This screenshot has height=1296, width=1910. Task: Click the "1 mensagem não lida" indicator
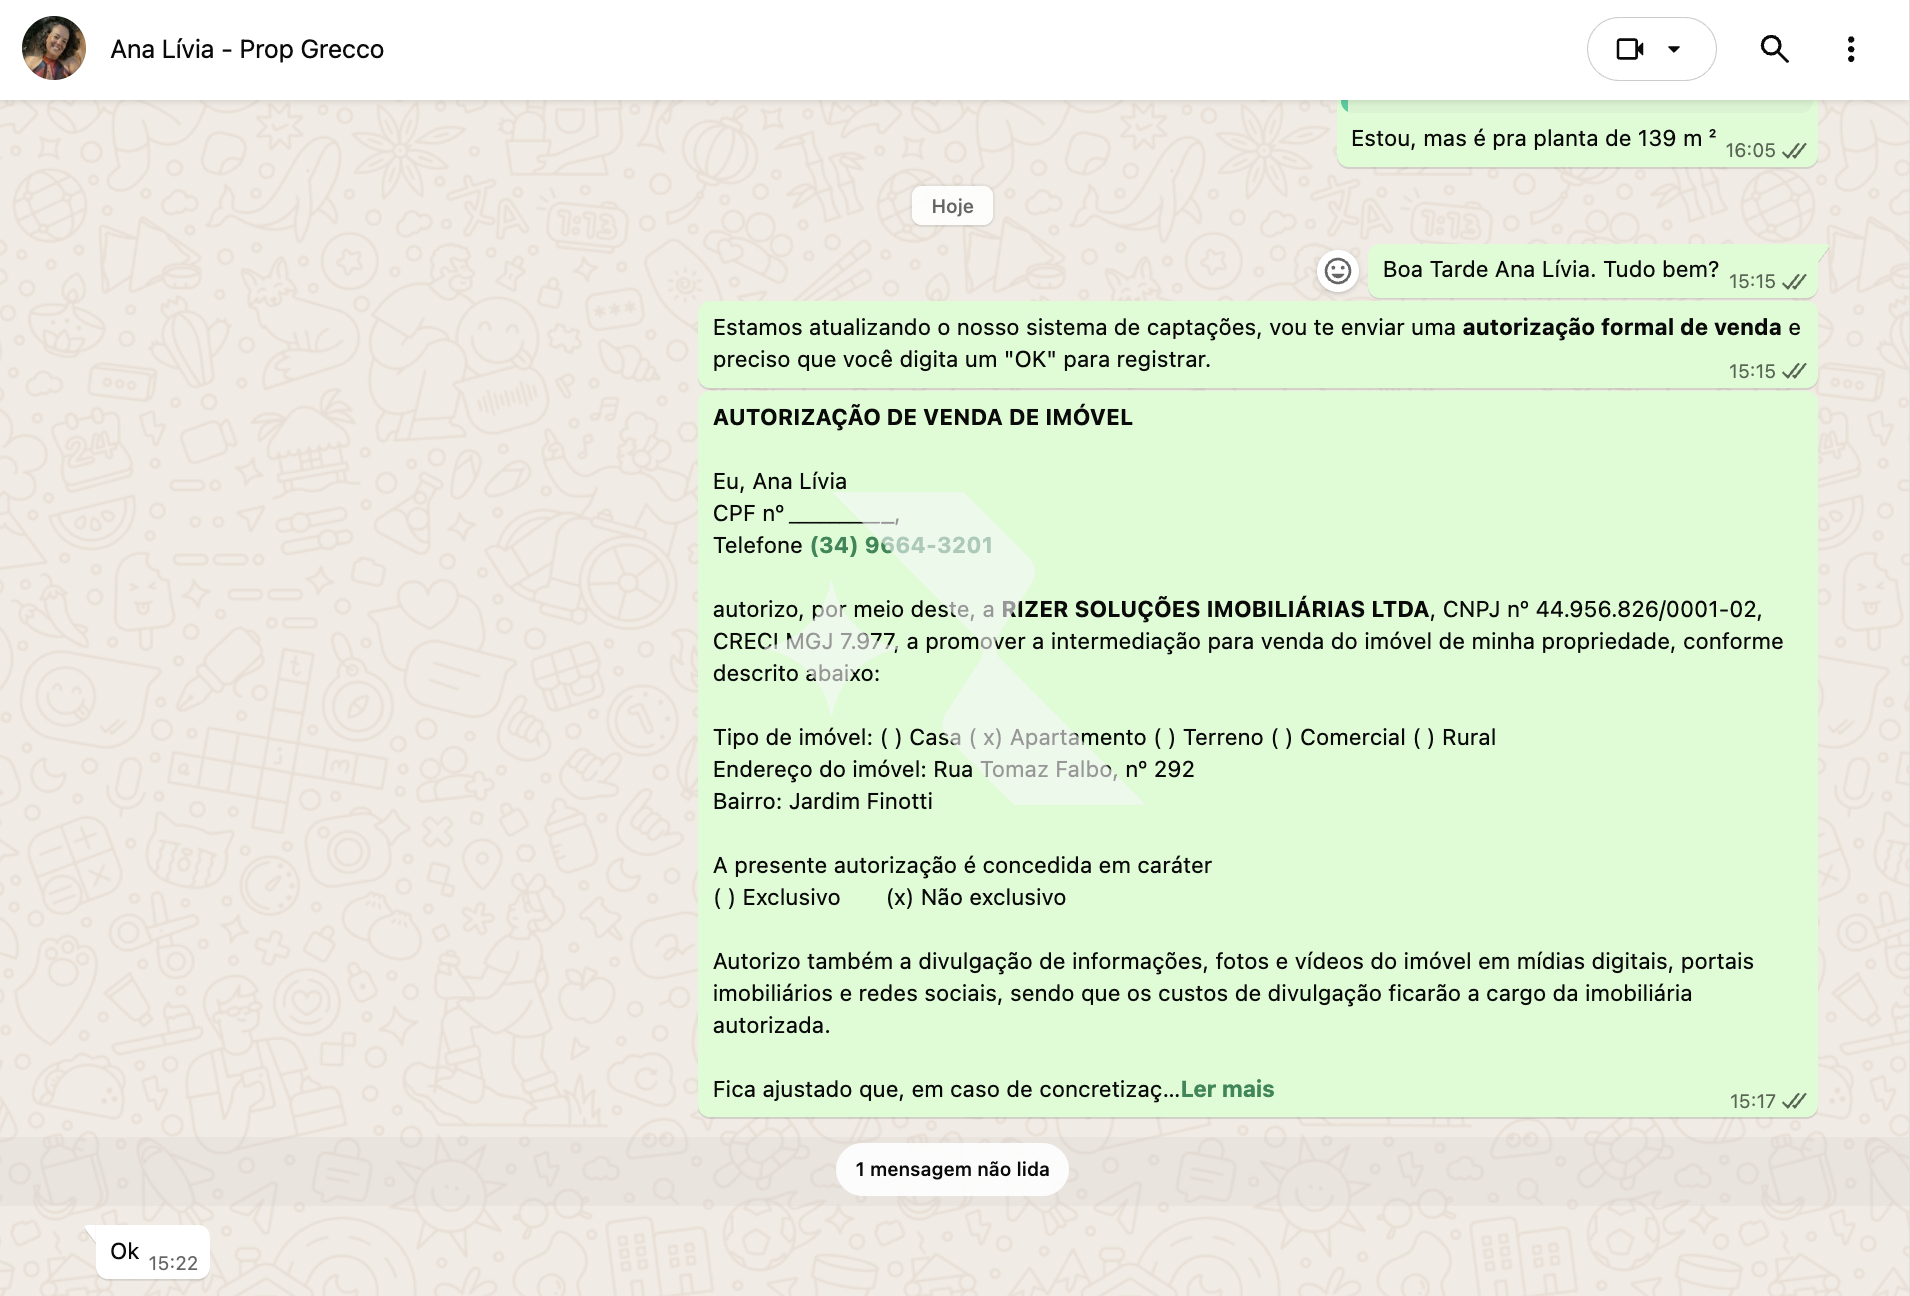[952, 1169]
